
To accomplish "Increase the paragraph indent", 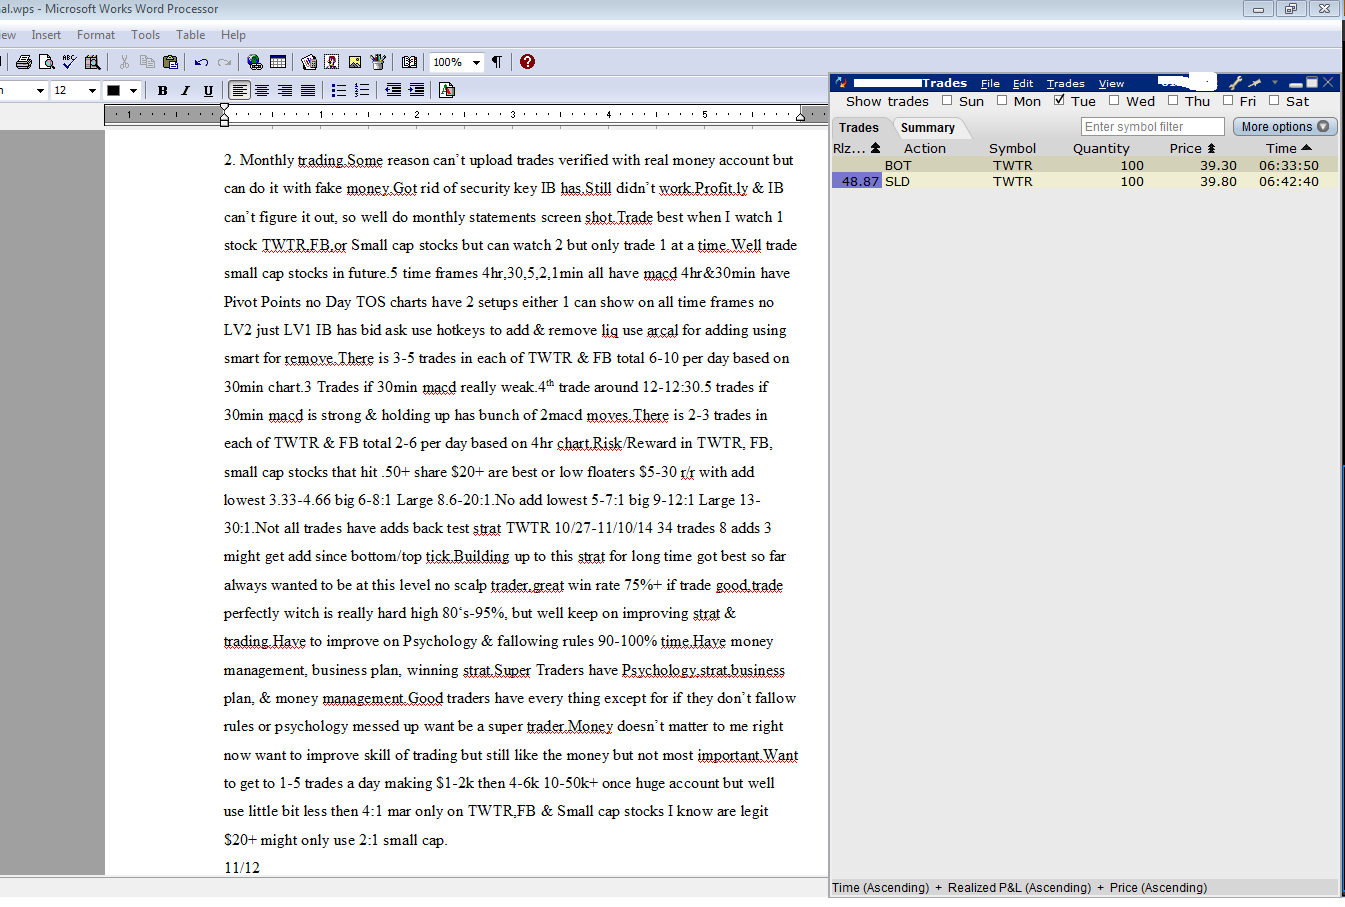I will coord(416,90).
